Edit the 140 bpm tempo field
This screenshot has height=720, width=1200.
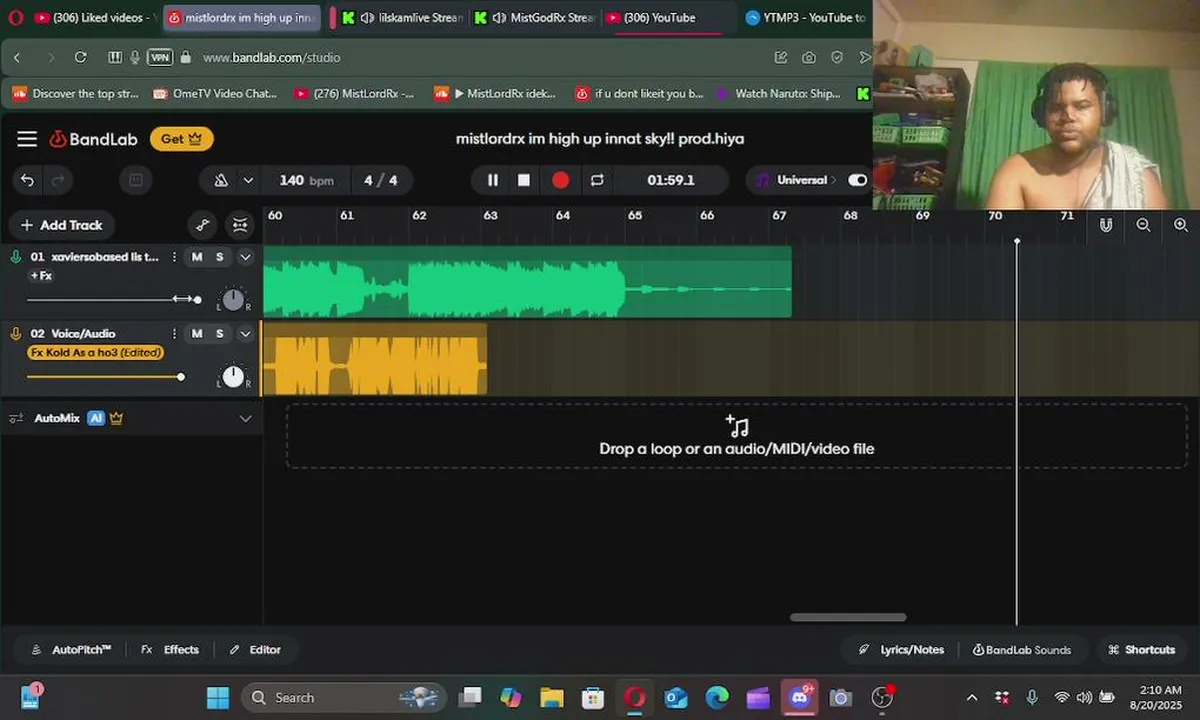[306, 180]
